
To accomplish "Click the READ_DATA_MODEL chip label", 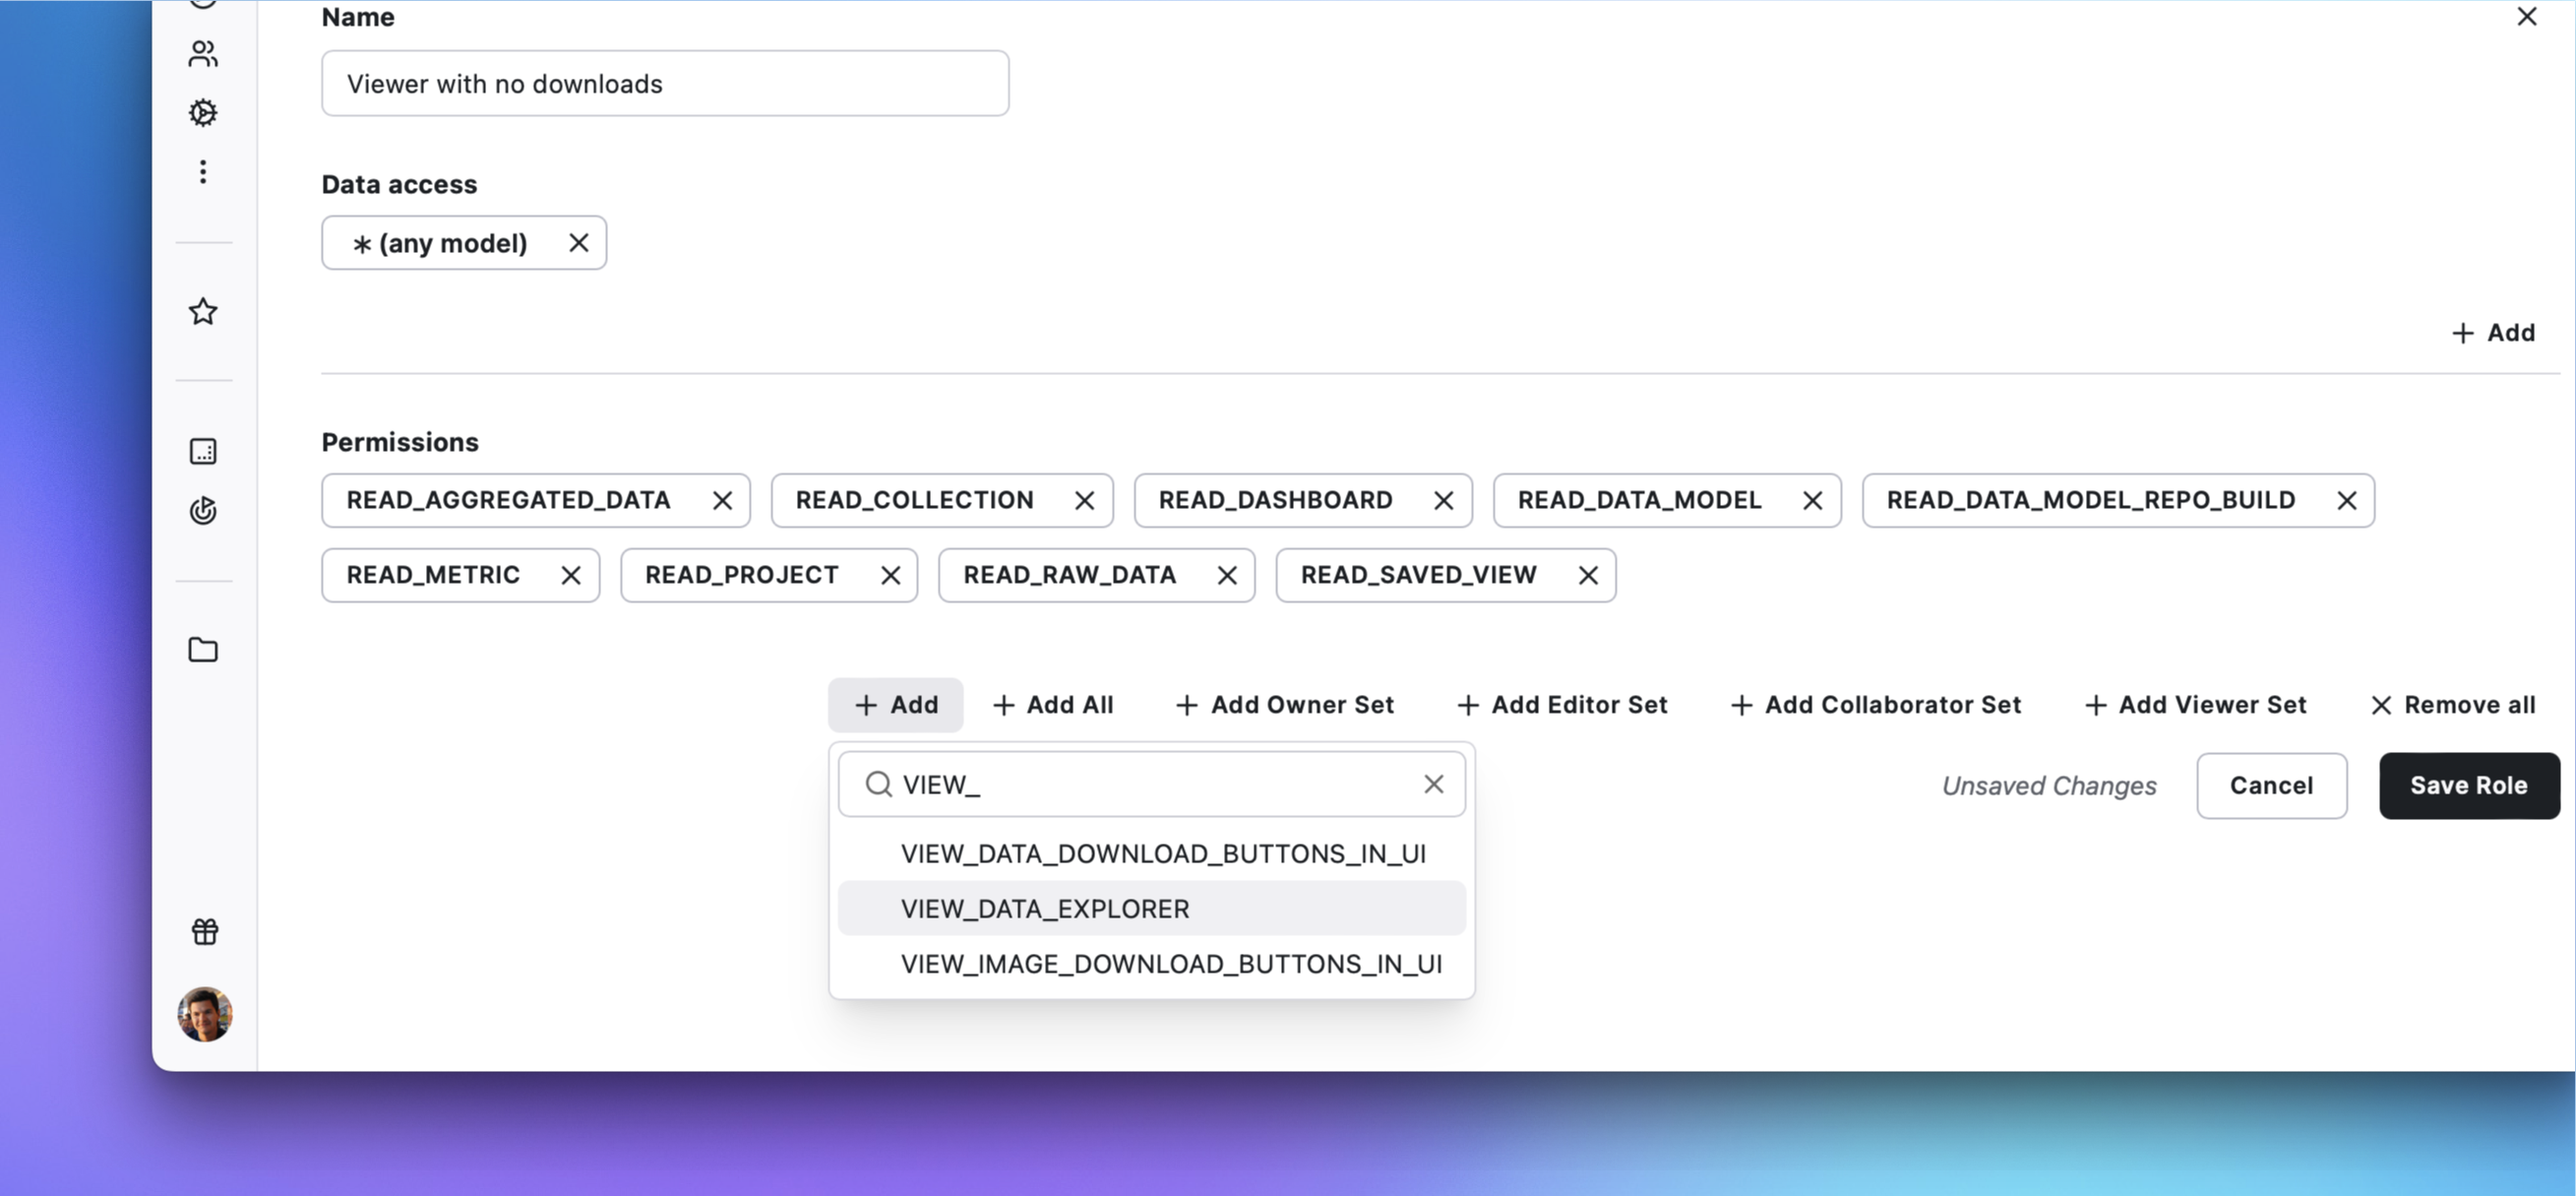I will point(1640,500).
